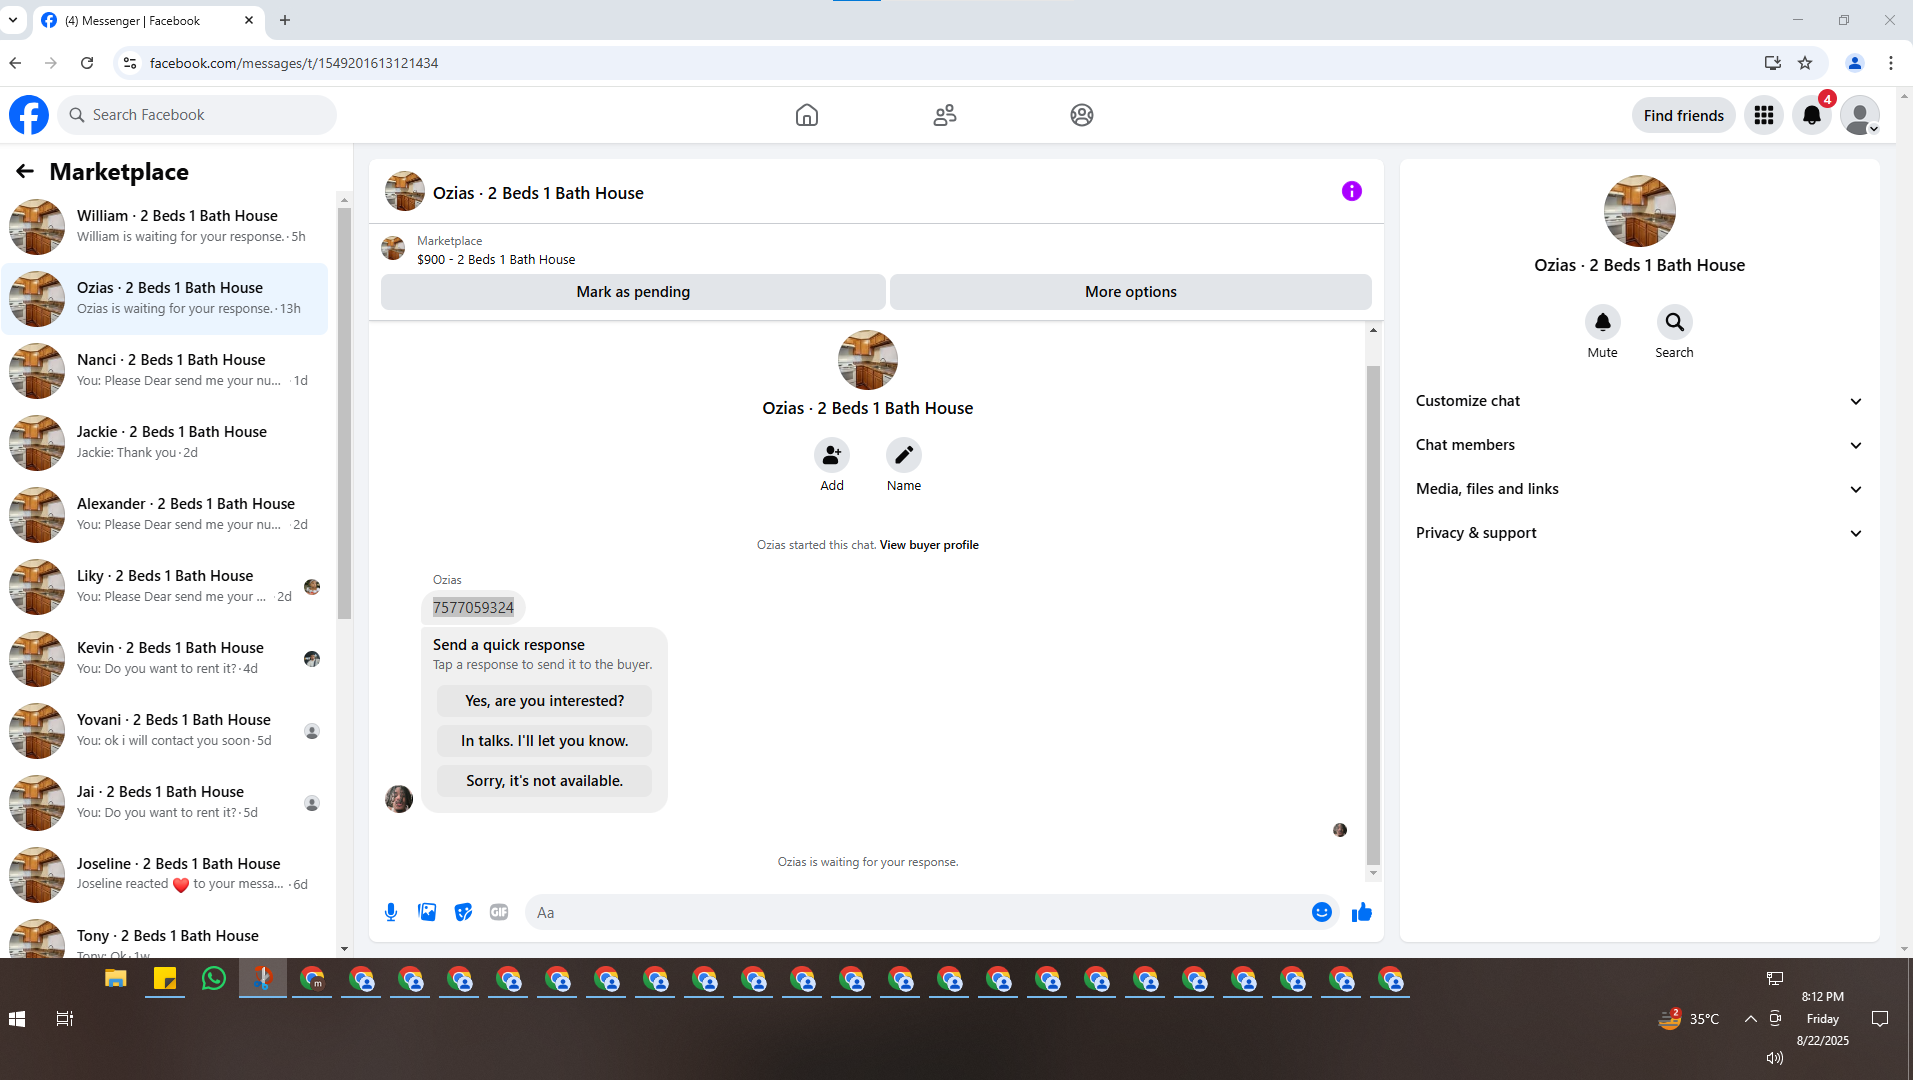This screenshot has height=1080, width=1913.
Task: Open Nanci 2 Beds 1 Bath House chat
Action: (165, 371)
